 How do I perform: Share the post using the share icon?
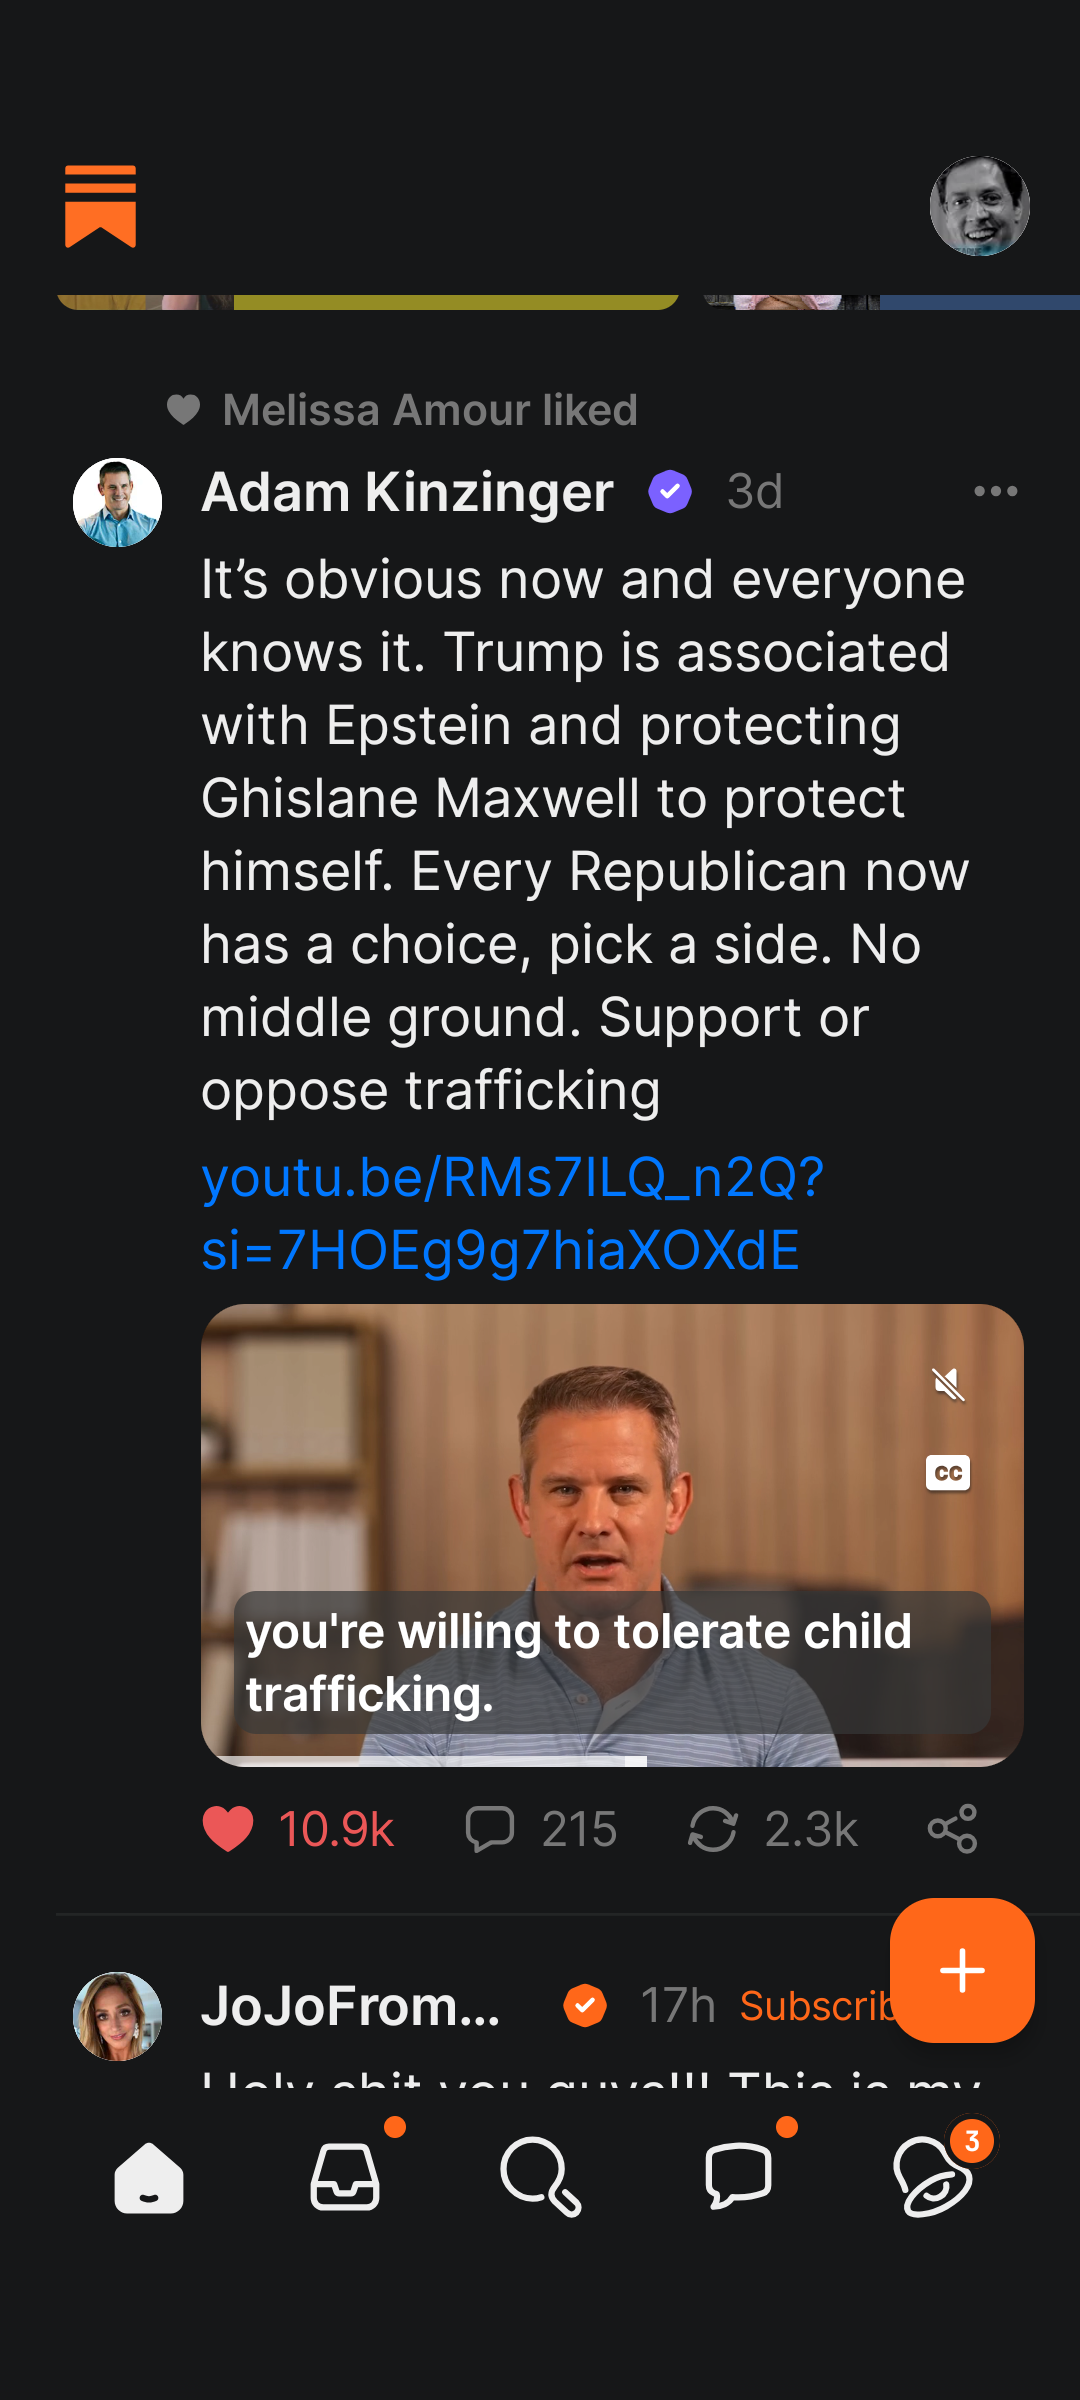(952, 1829)
